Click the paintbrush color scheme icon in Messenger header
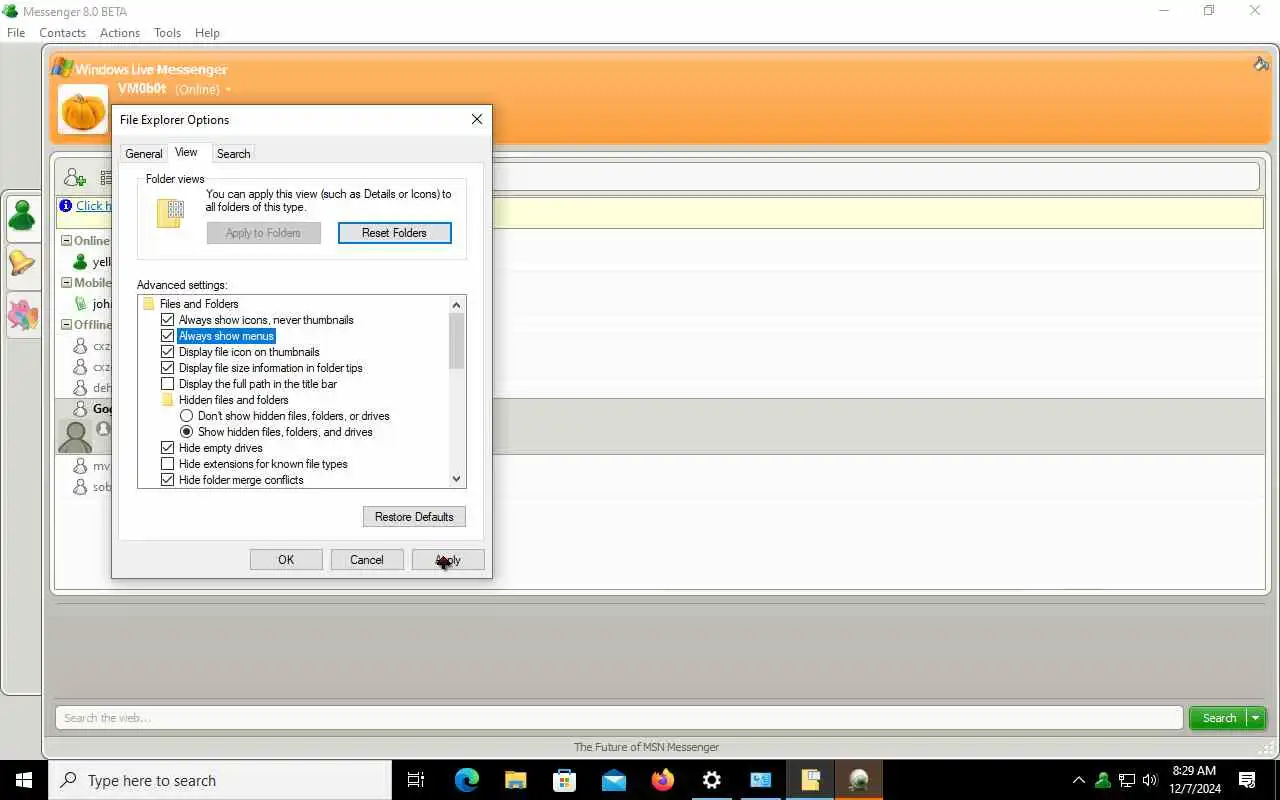The width and height of the screenshot is (1280, 800). point(1261,64)
